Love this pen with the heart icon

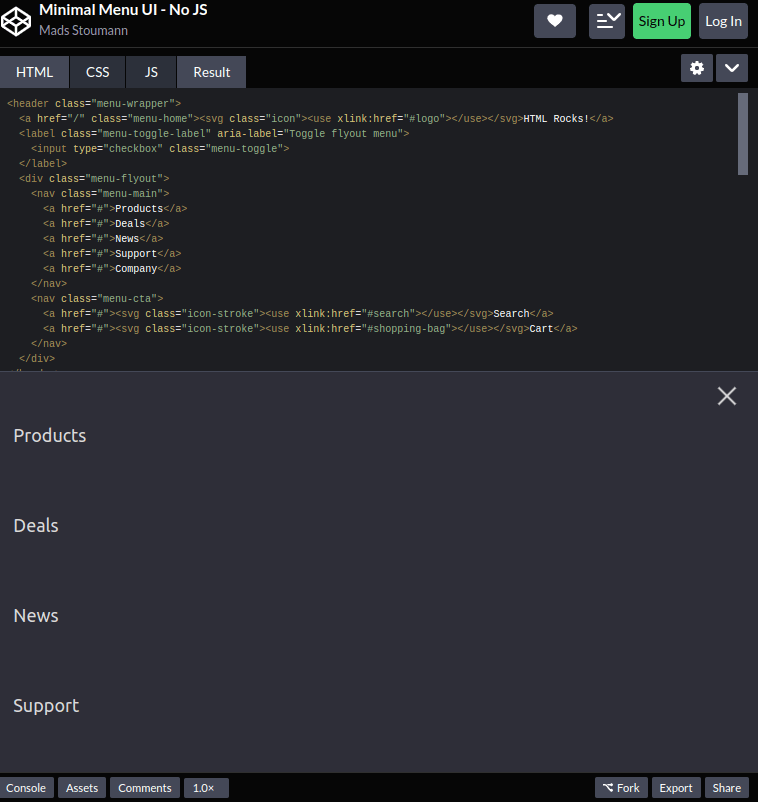click(554, 21)
